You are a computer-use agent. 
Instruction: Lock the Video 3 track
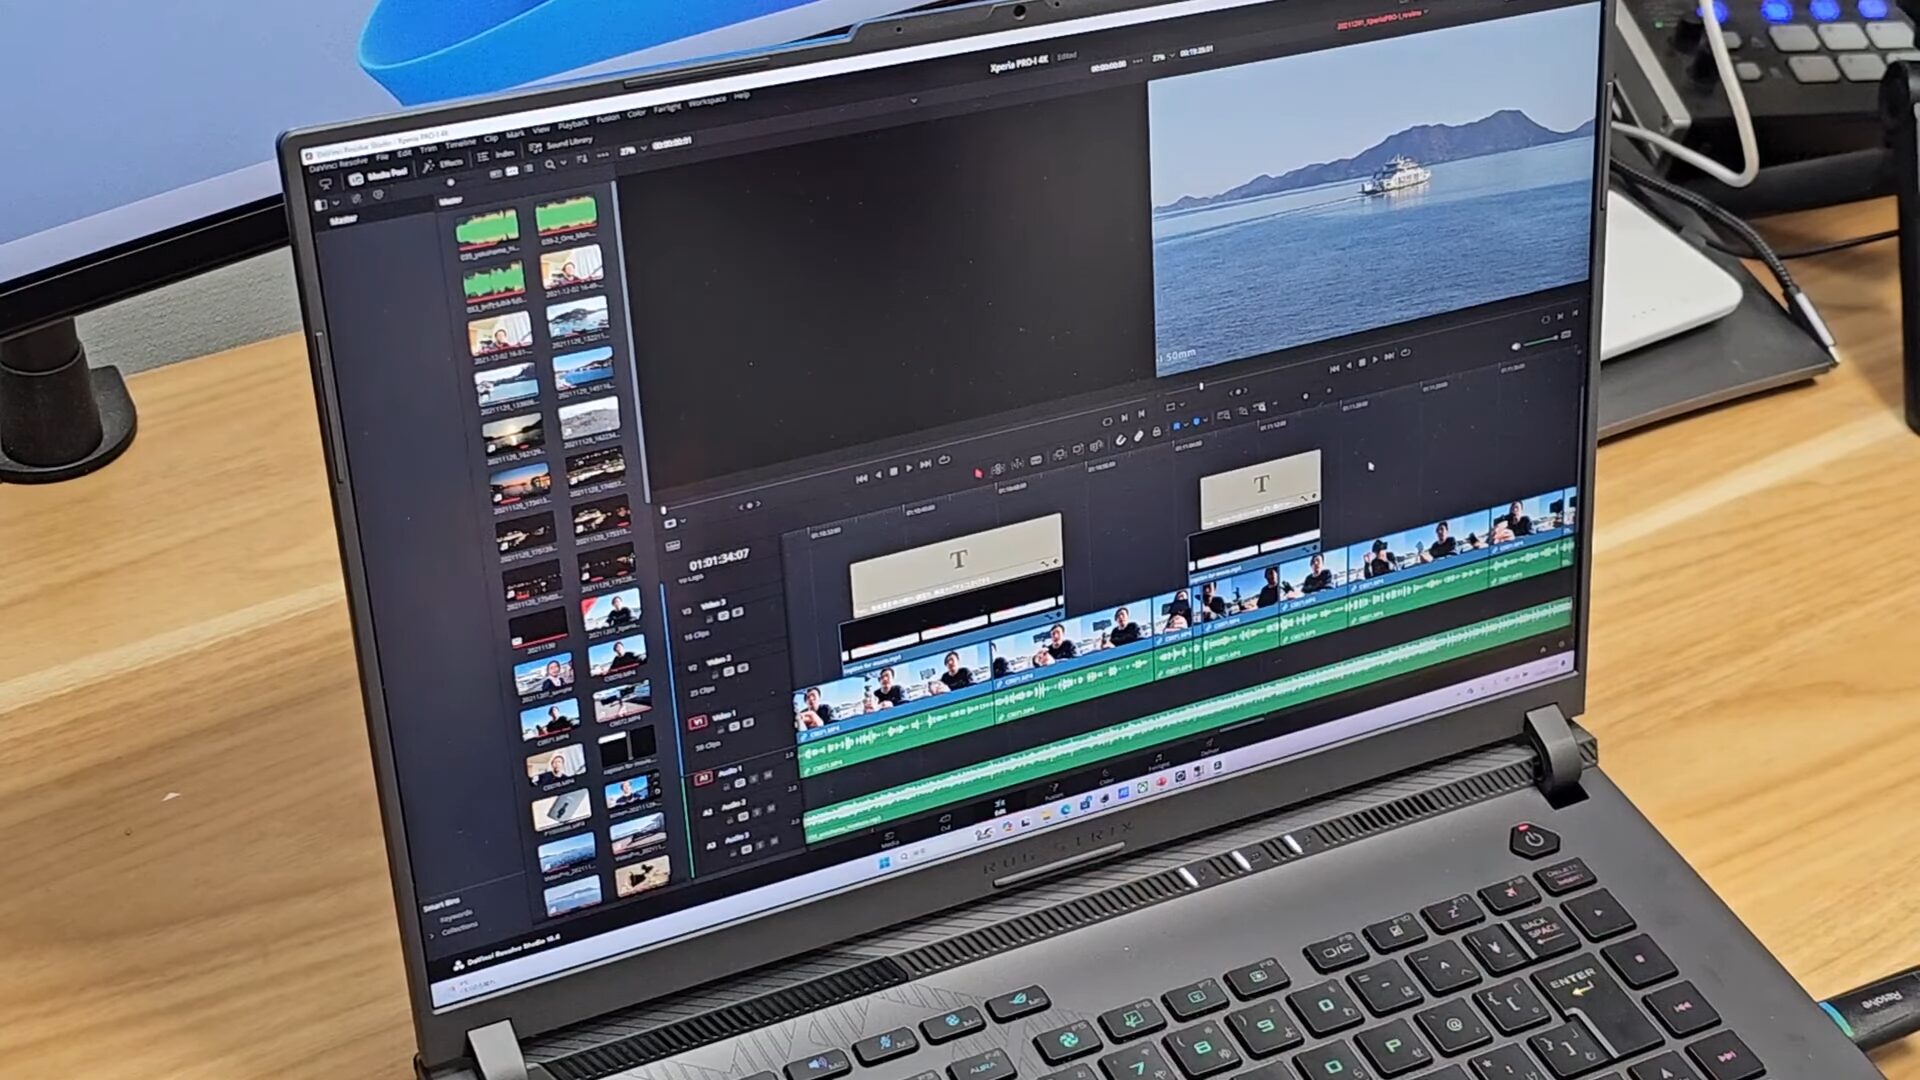click(x=709, y=619)
